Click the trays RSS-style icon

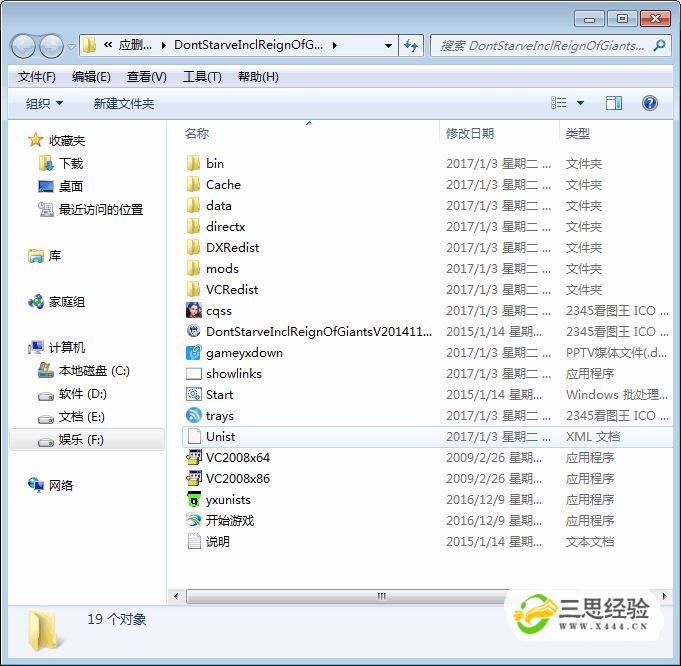pos(194,415)
